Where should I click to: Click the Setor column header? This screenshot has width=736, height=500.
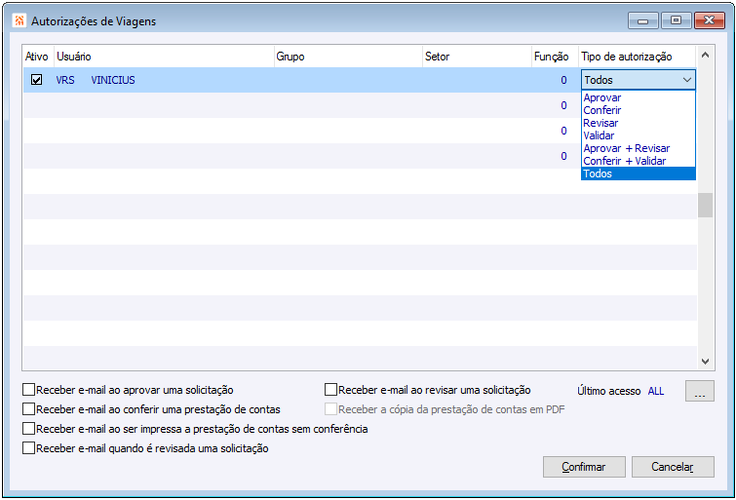tap(477, 56)
